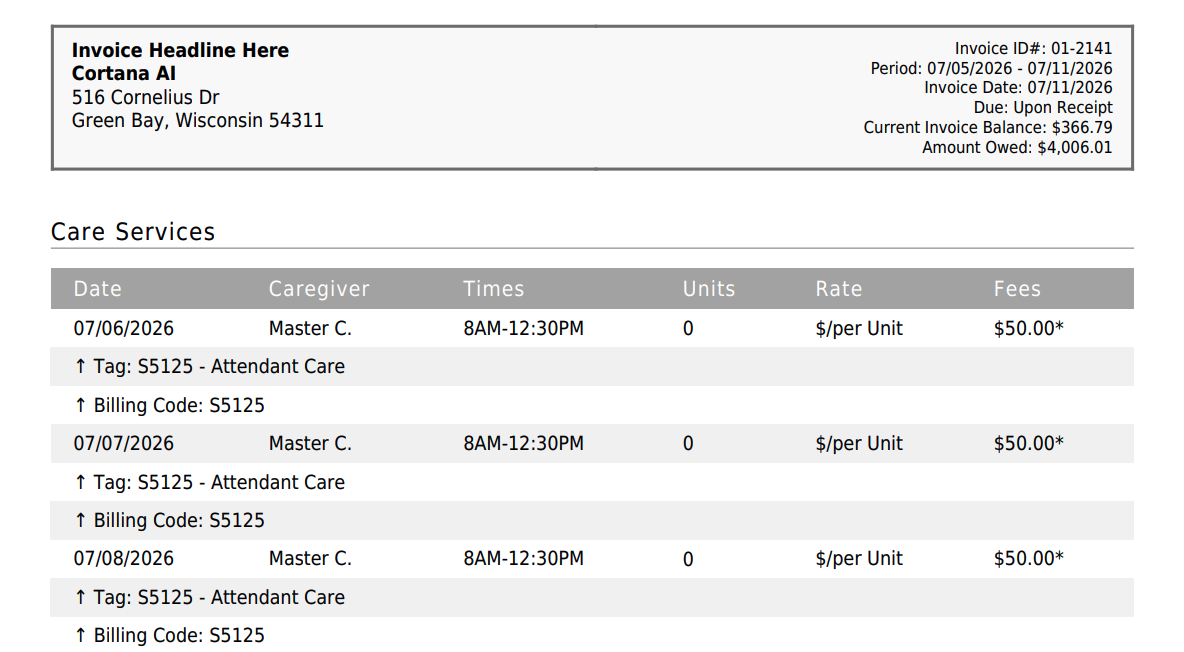Select the 516 Cornelius Dr address line
The height and width of the screenshot is (652, 1184).
coord(145,97)
